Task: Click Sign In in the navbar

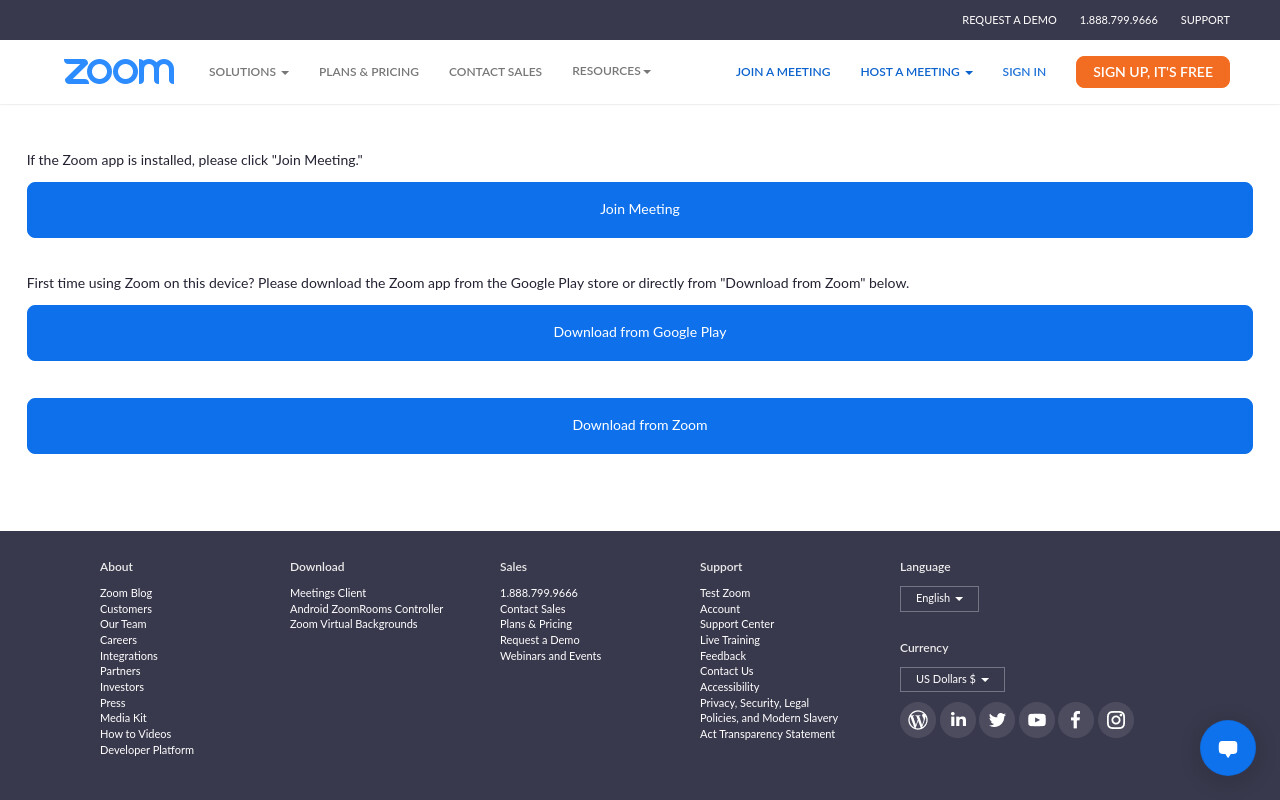Action: [1024, 72]
